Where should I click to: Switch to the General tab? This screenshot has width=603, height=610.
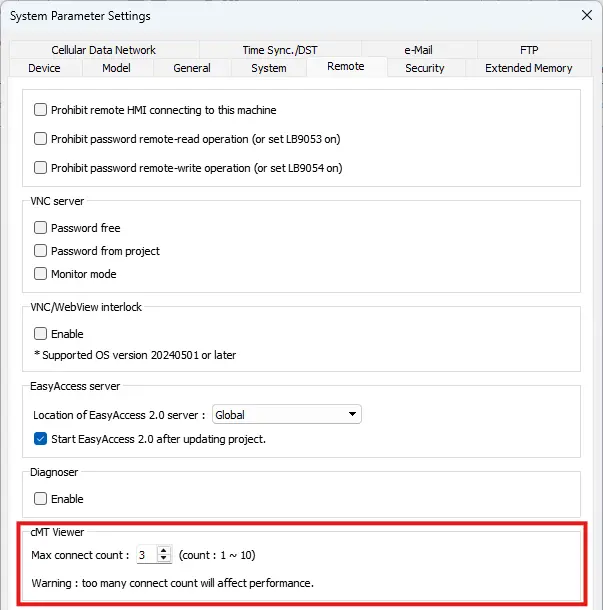pyautogui.click(x=192, y=68)
